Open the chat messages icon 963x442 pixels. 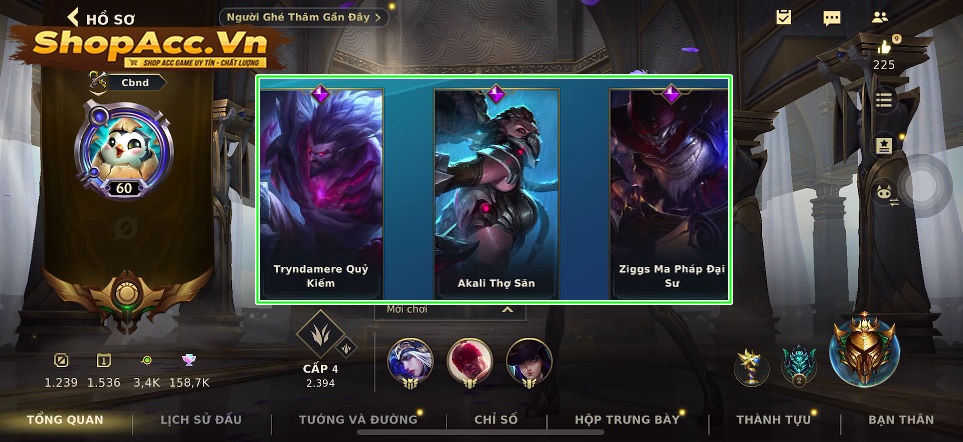[x=832, y=18]
